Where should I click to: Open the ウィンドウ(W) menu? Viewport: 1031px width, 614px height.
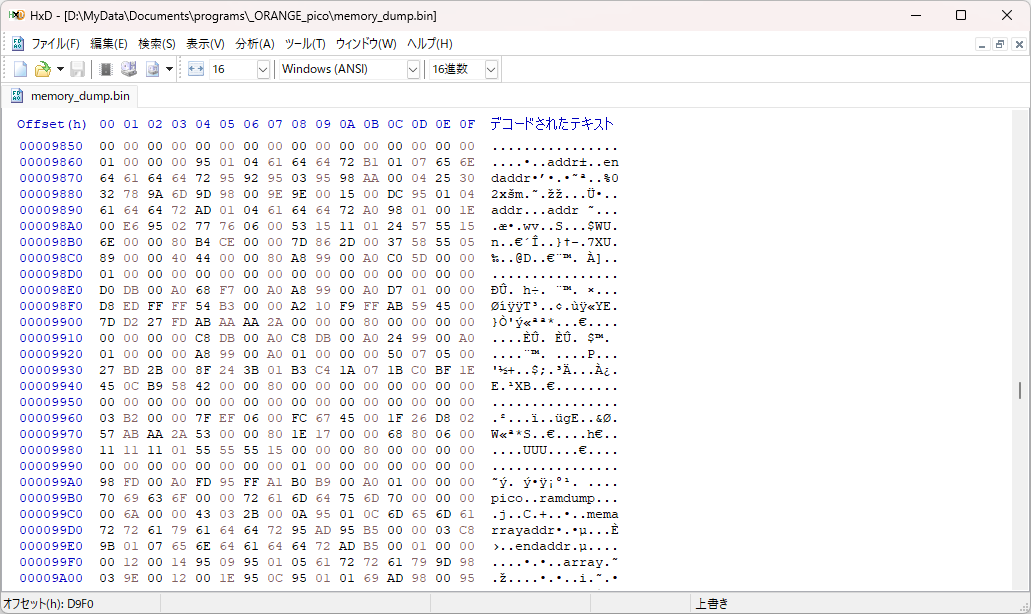(366, 43)
